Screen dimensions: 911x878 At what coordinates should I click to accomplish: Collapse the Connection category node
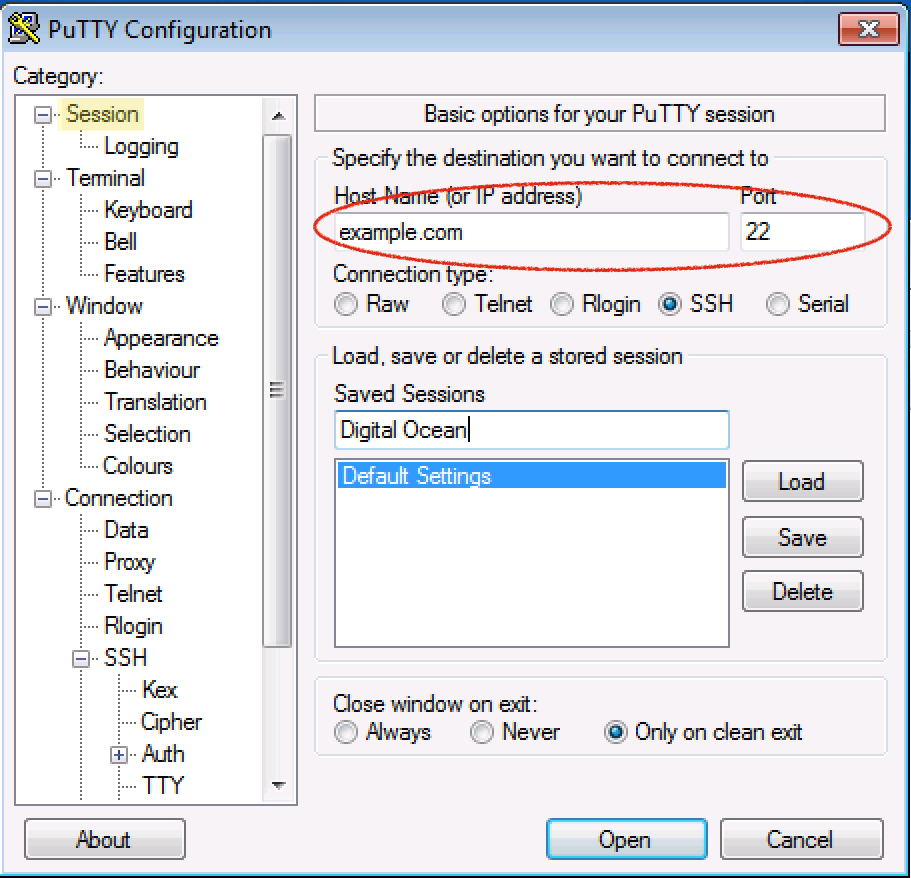[42, 499]
